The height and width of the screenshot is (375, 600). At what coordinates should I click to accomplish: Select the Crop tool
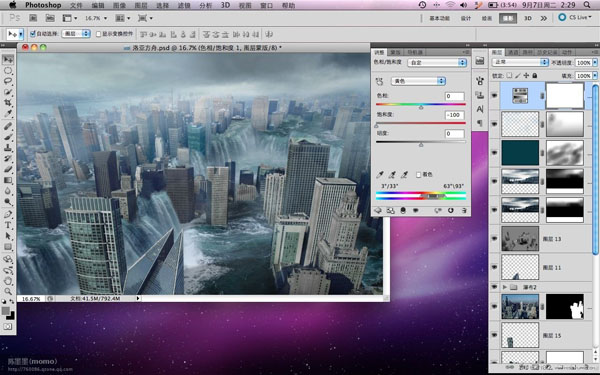point(8,103)
